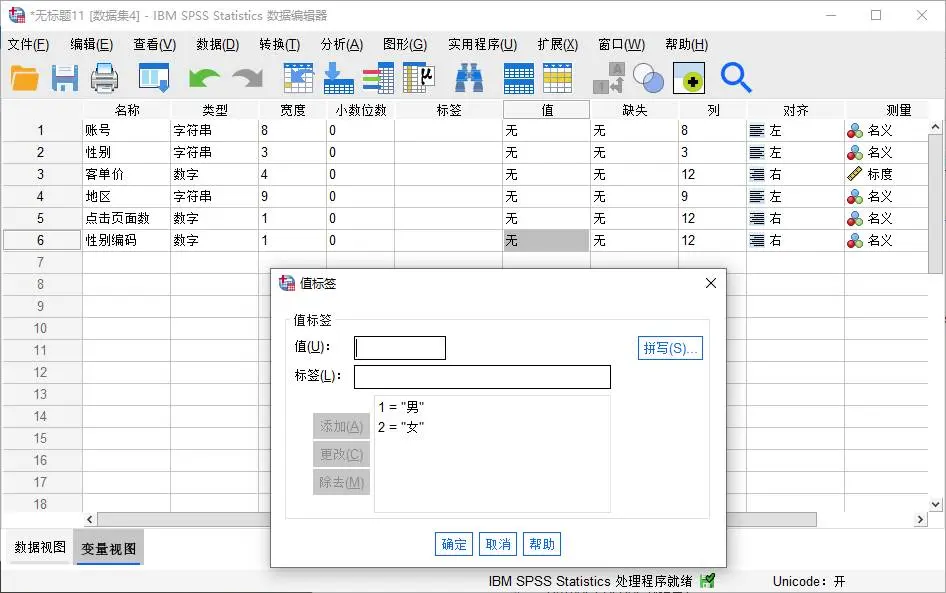The height and width of the screenshot is (593, 946).
Task: Open the 帮助(H) menu
Action: click(687, 45)
